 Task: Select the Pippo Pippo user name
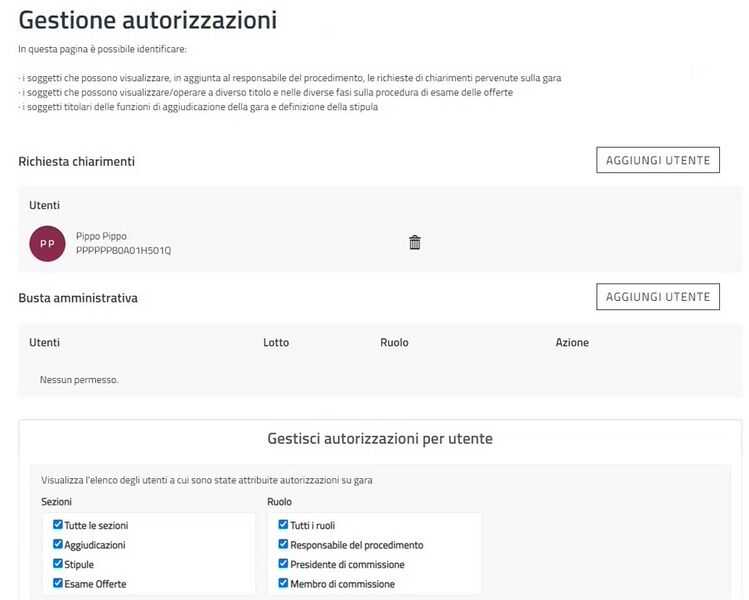(x=101, y=236)
